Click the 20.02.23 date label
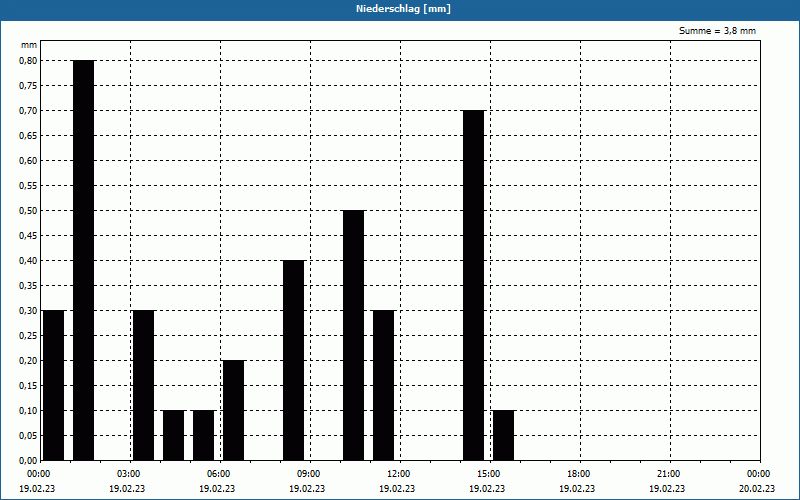Viewport: 800px width, 500px height. (x=757, y=489)
